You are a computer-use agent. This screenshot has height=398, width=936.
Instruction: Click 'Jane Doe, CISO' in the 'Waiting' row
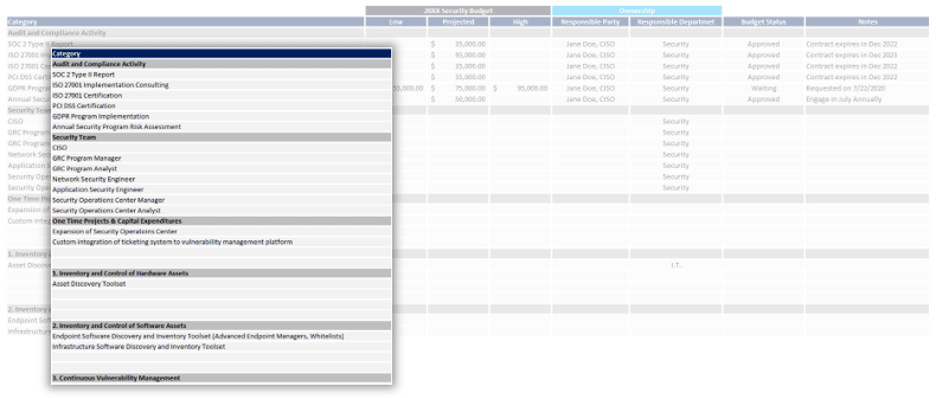coord(590,88)
